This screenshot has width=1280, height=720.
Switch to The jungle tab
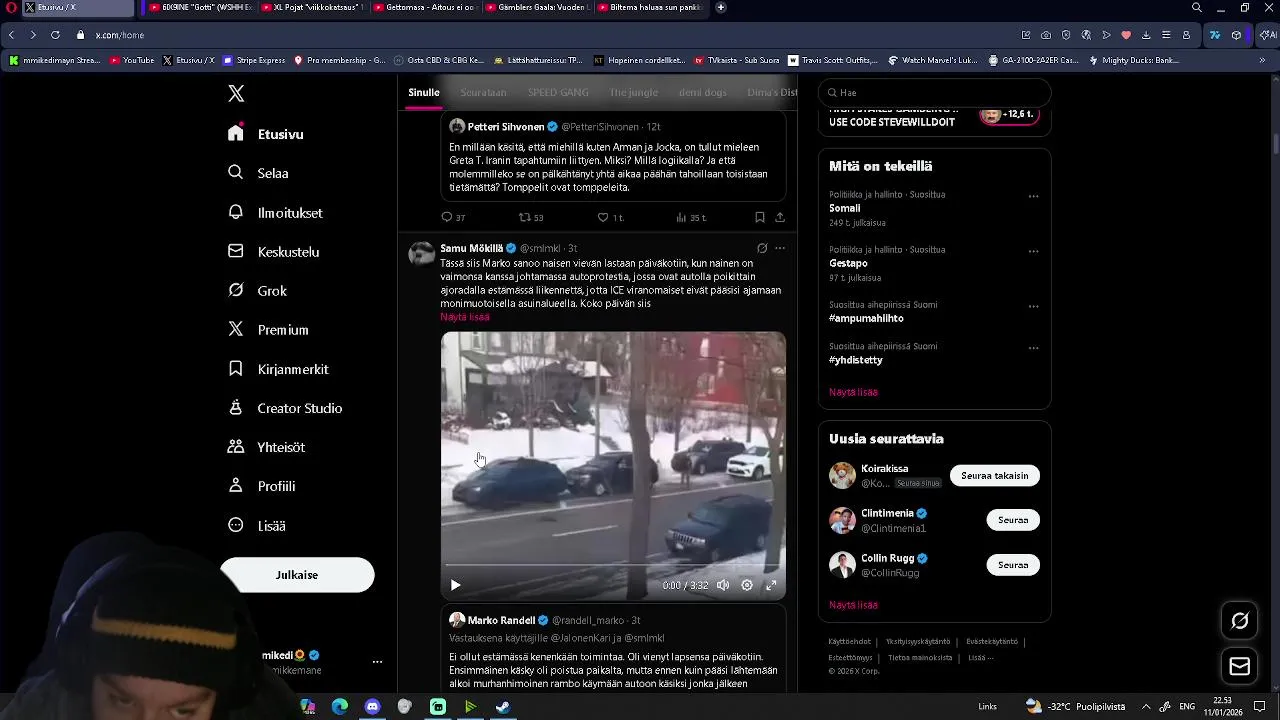(634, 92)
